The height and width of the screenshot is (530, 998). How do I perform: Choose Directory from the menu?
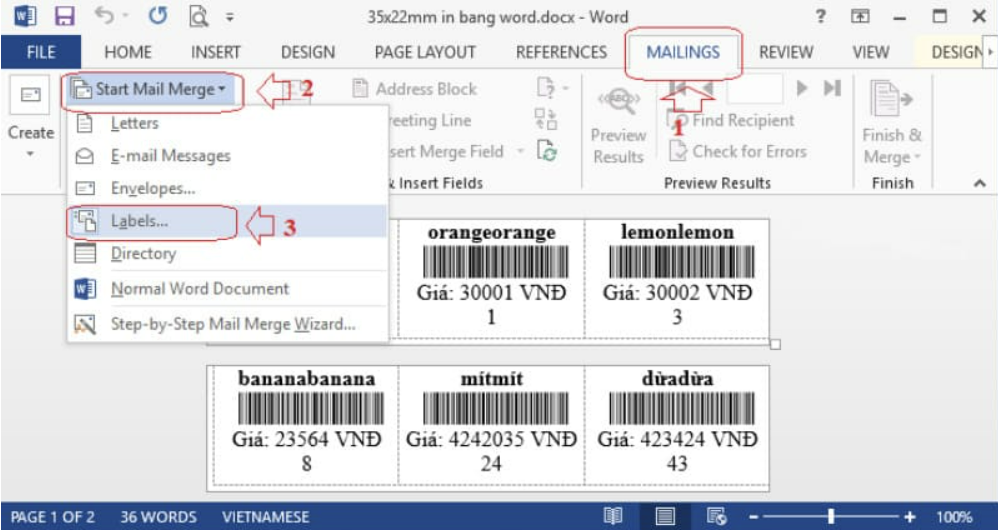[x=228, y=253]
